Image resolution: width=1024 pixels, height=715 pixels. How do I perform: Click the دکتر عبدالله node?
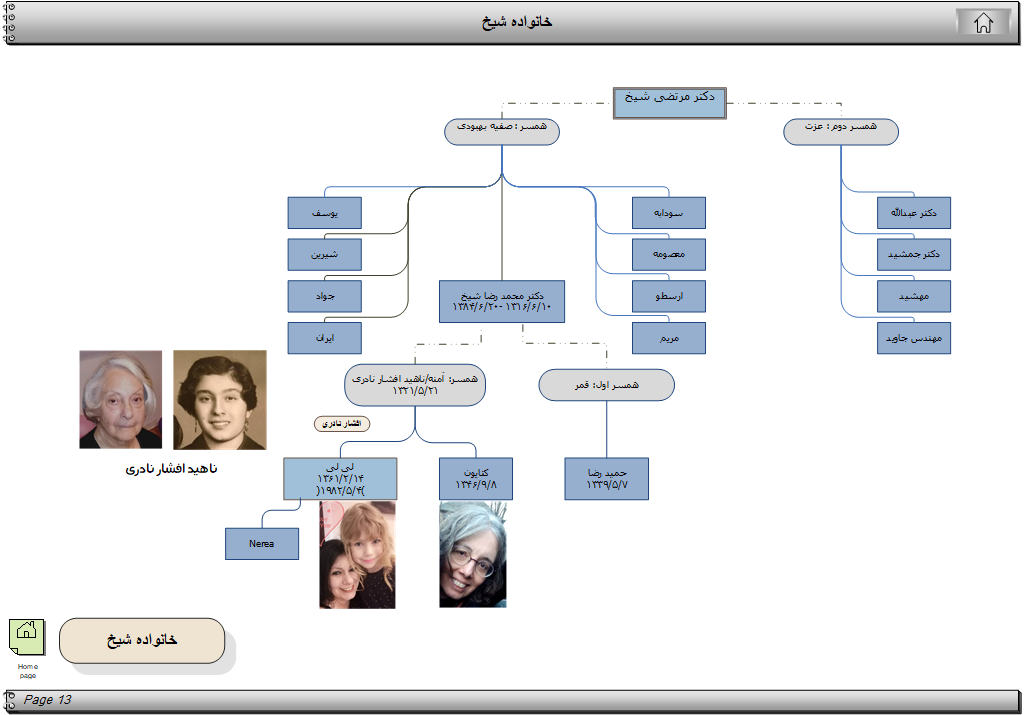coord(913,213)
